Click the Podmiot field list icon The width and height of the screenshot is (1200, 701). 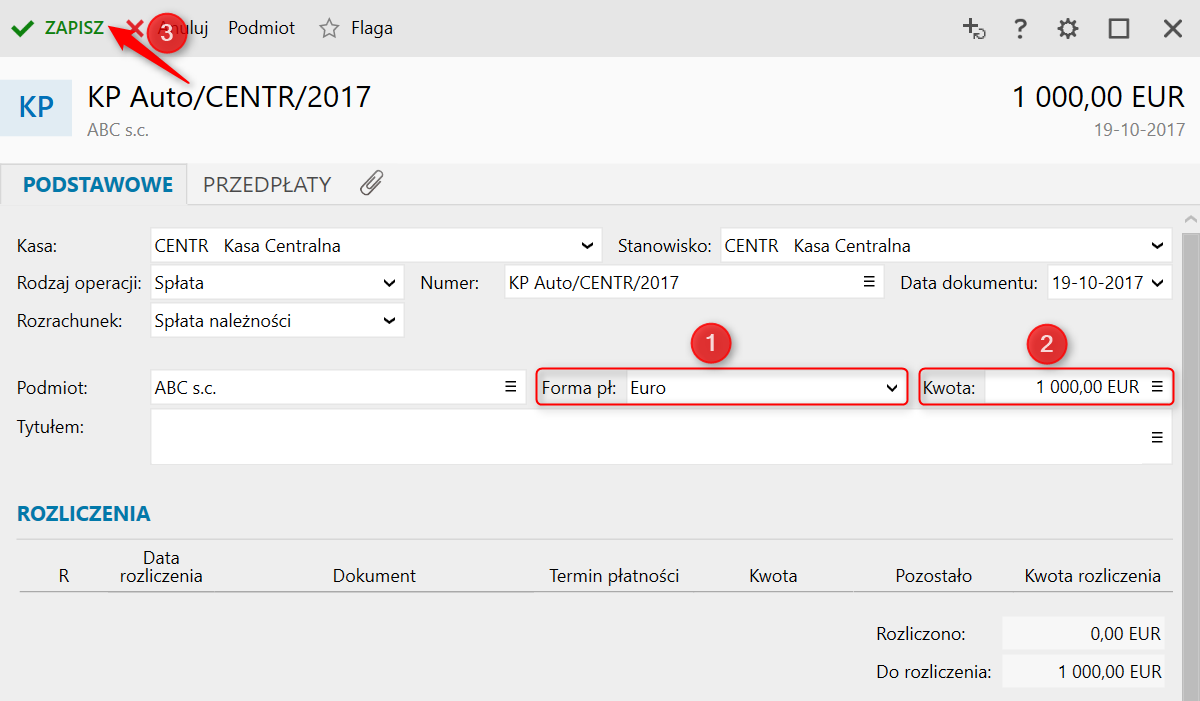click(510, 387)
